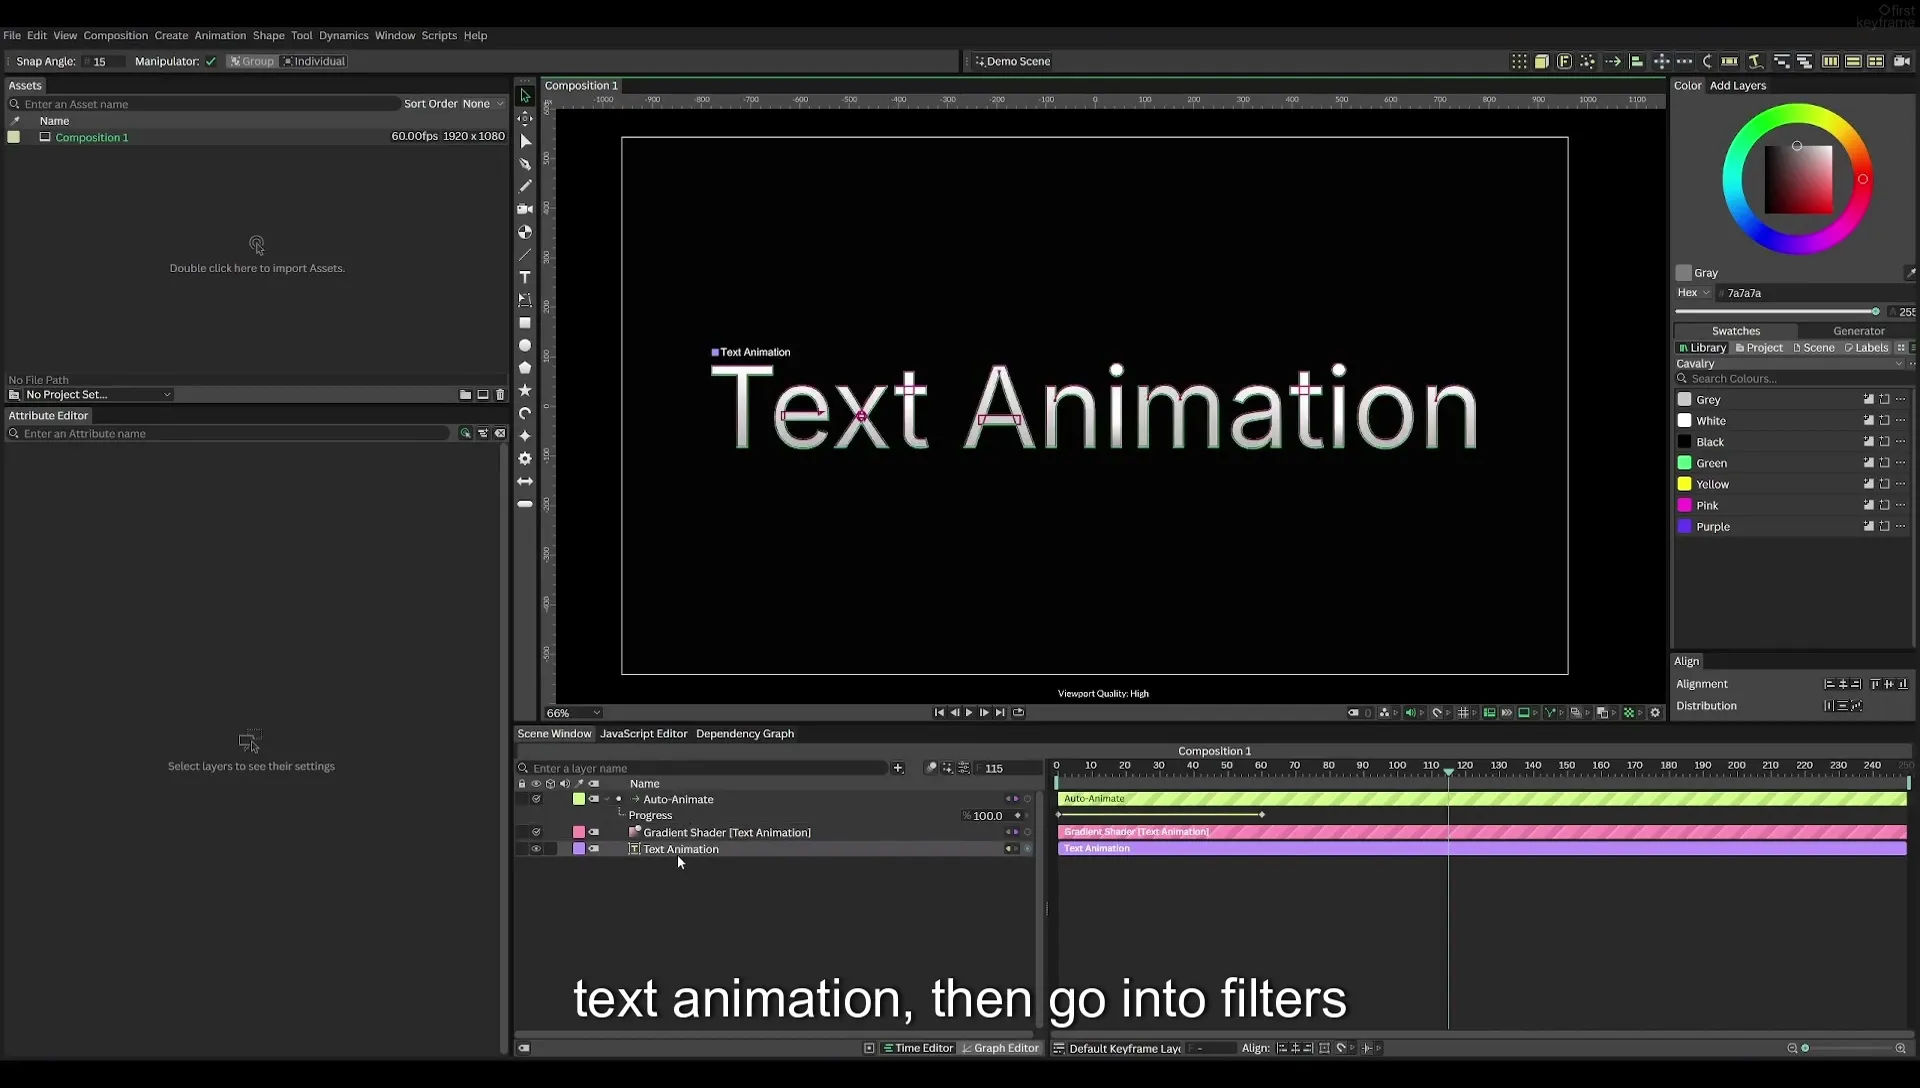Jump to first frame of playback
Viewport: 1920px width, 1088px height.
tap(939, 713)
